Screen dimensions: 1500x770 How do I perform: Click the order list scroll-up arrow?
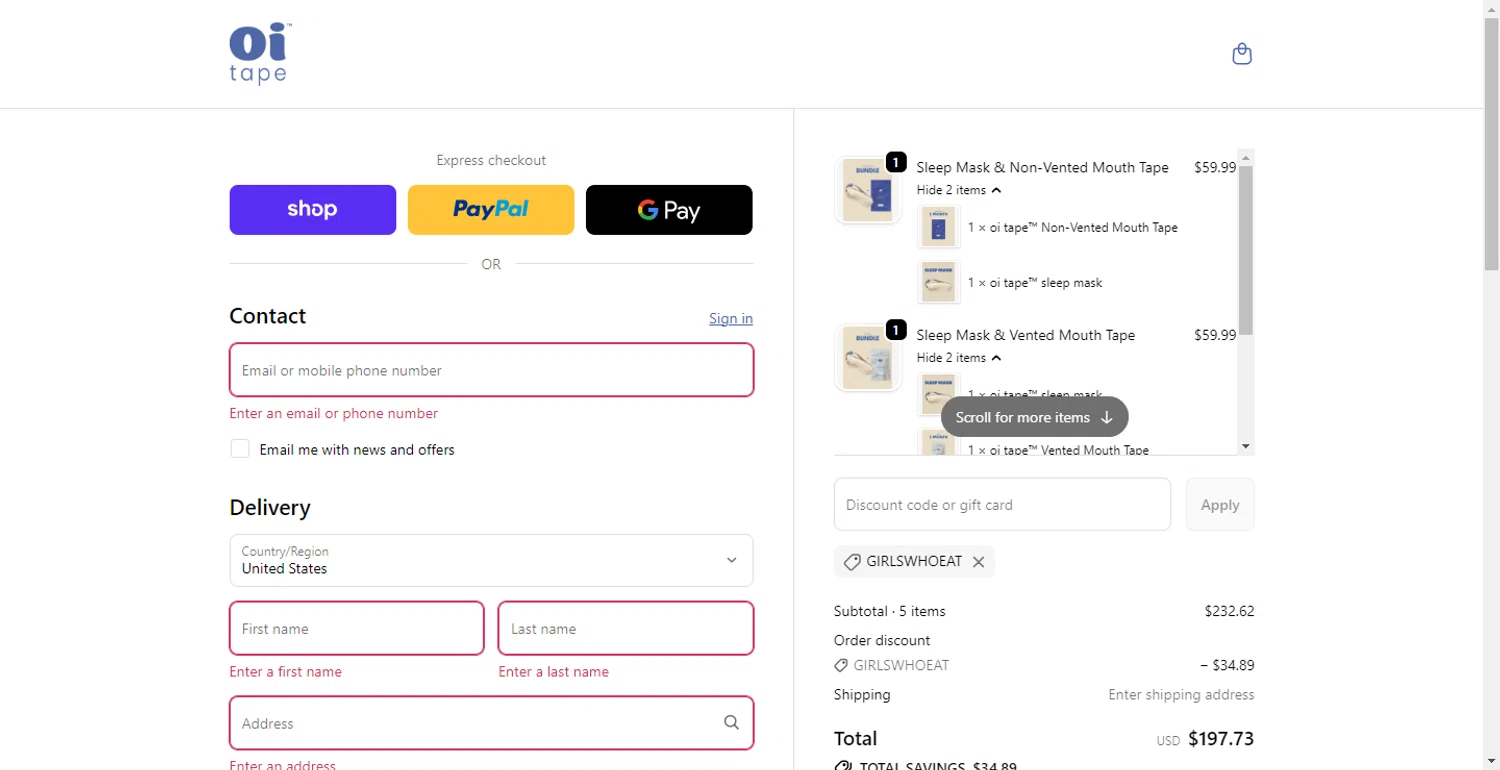(x=1245, y=157)
